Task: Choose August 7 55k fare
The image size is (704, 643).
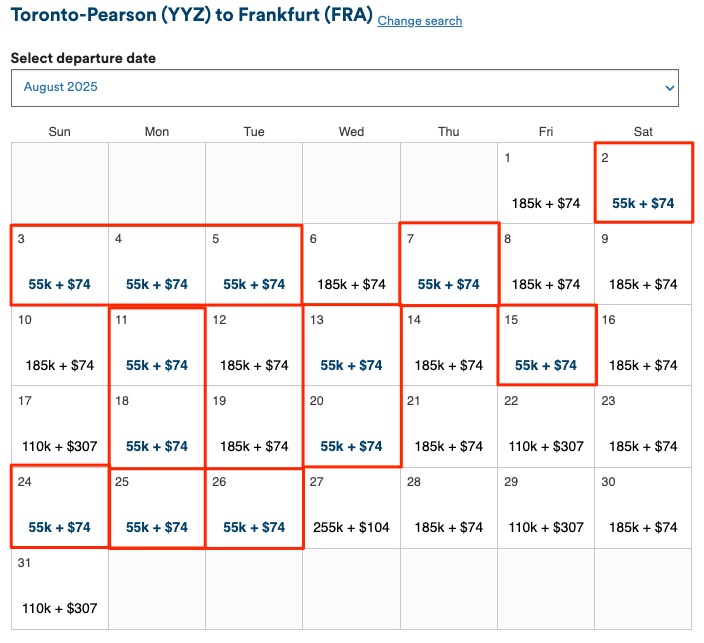Action: click(x=448, y=284)
